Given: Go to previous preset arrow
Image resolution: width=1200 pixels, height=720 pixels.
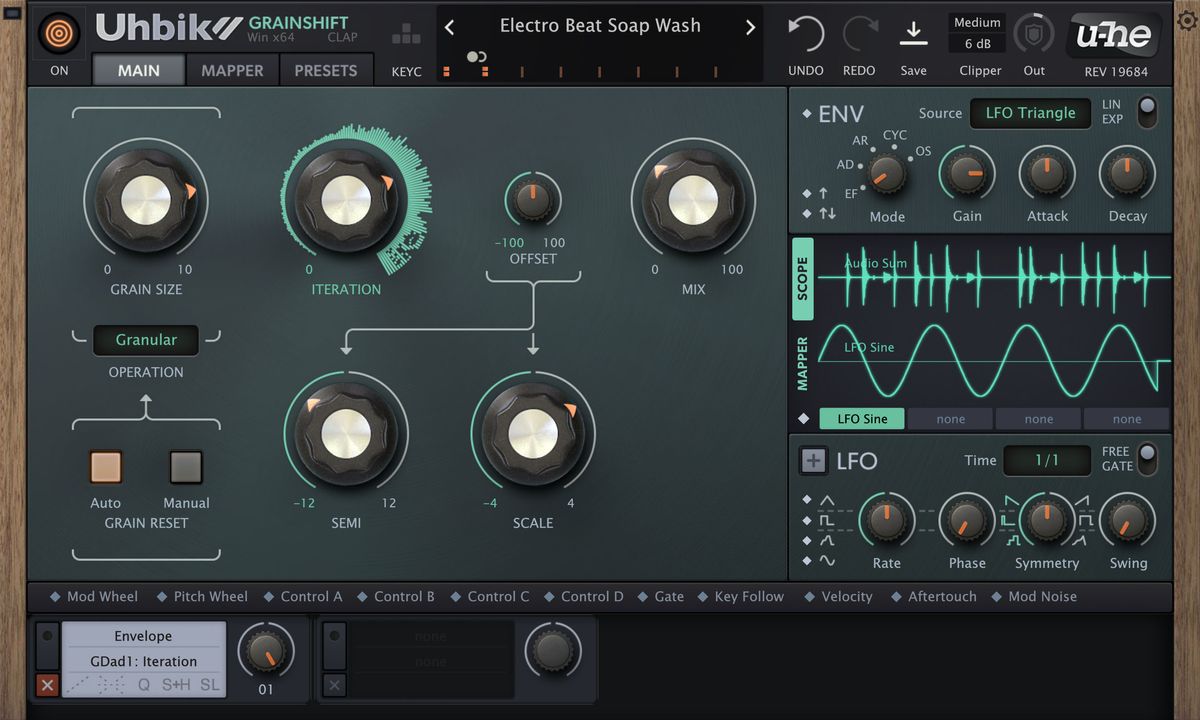Looking at the screenshot, I should tap(449, 27).
